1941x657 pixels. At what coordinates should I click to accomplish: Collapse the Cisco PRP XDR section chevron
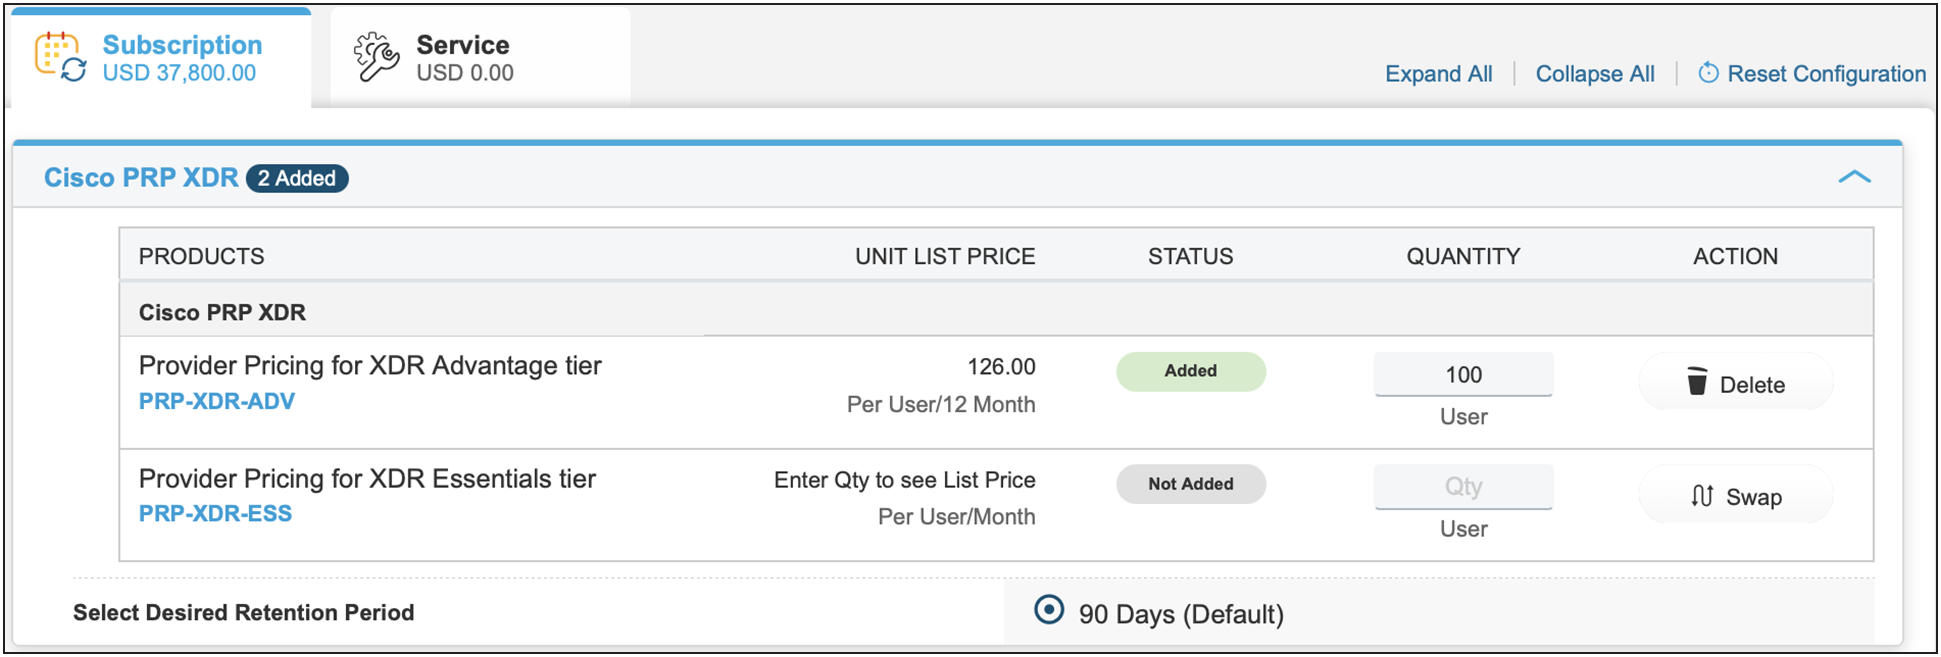pos(1854,177)
